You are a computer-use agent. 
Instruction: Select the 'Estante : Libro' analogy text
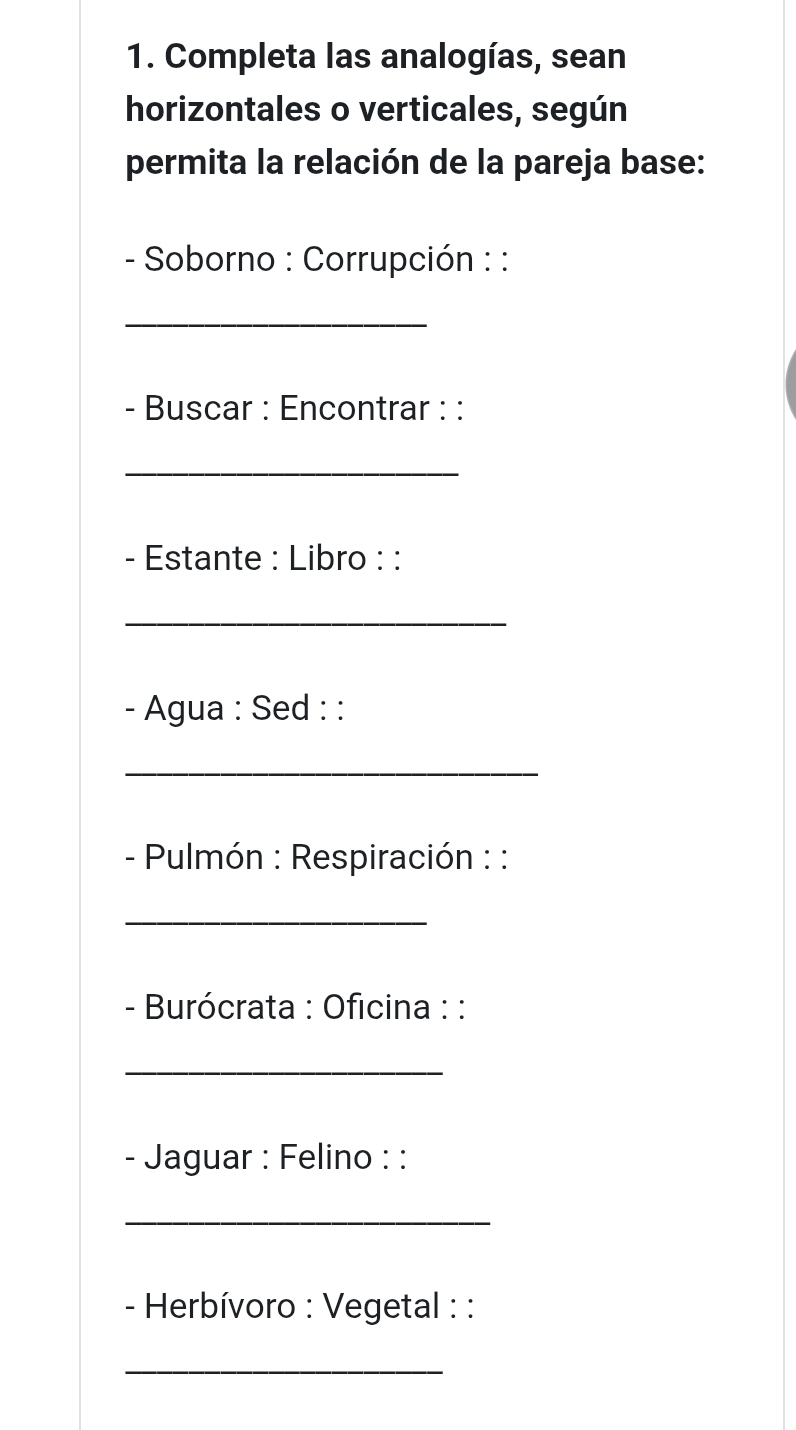click(x=264, y=558)
